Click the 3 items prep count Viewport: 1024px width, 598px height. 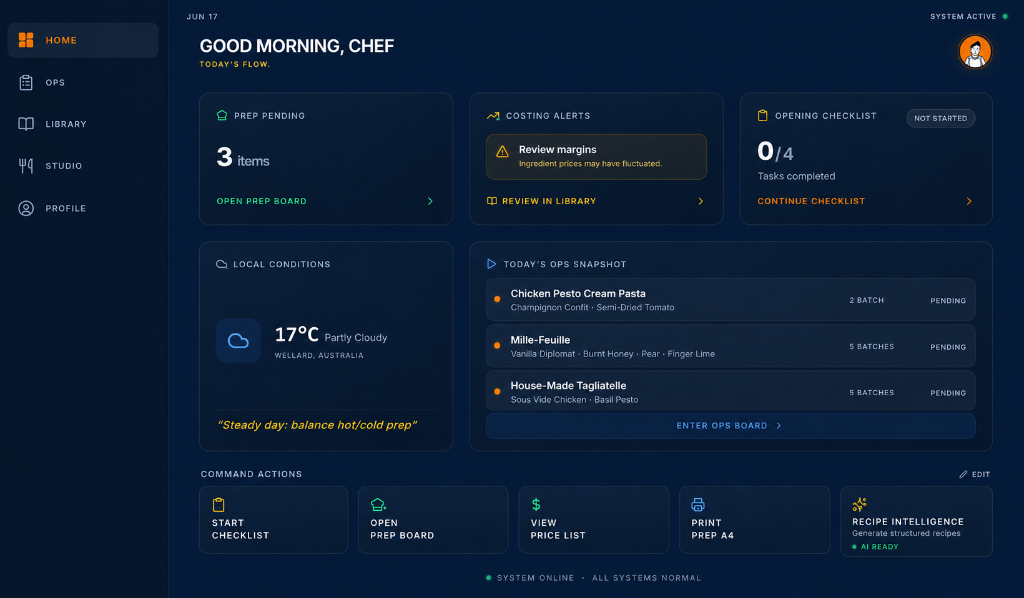click(243, 157)
